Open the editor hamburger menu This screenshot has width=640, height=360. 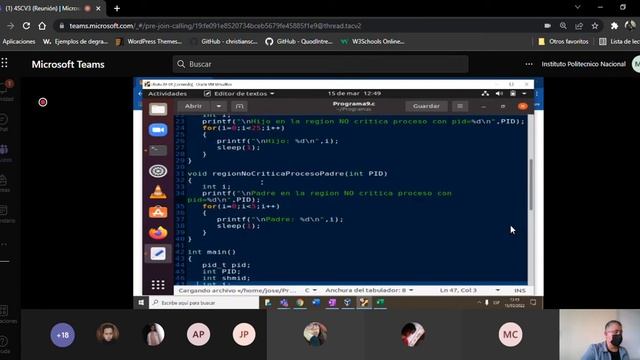(460, 106)
